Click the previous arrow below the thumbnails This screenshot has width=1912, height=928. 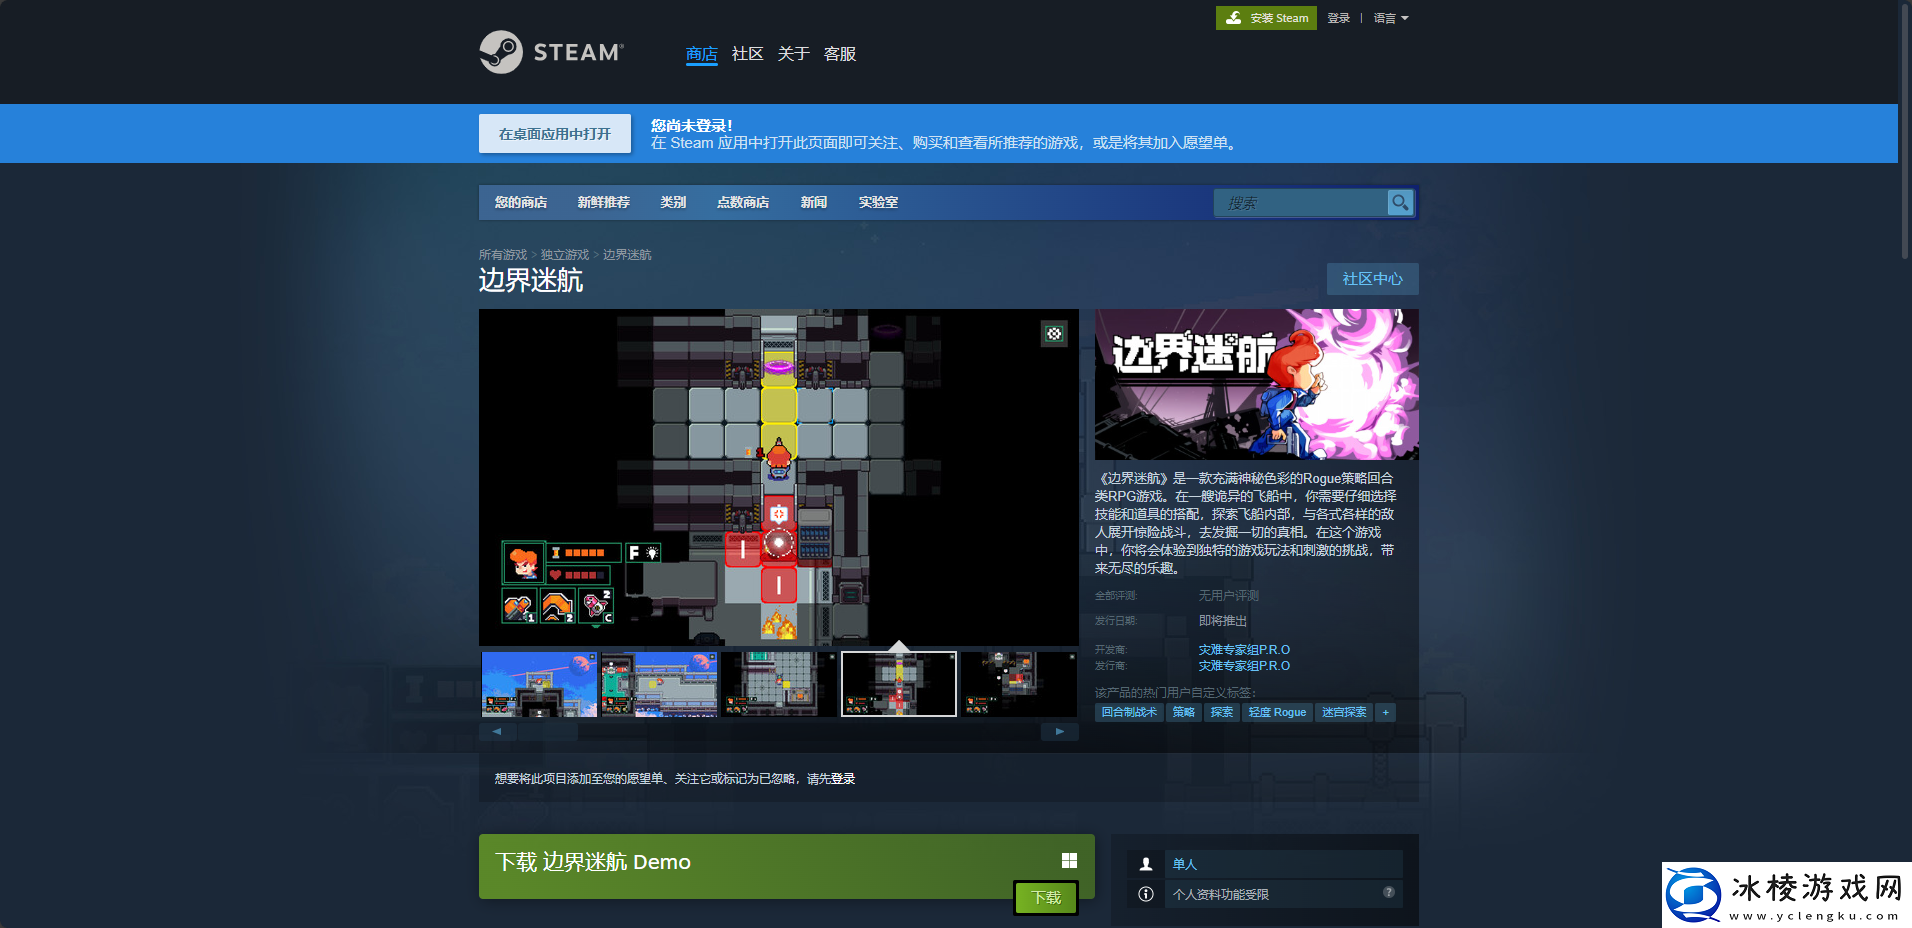[x=497, y=731]
